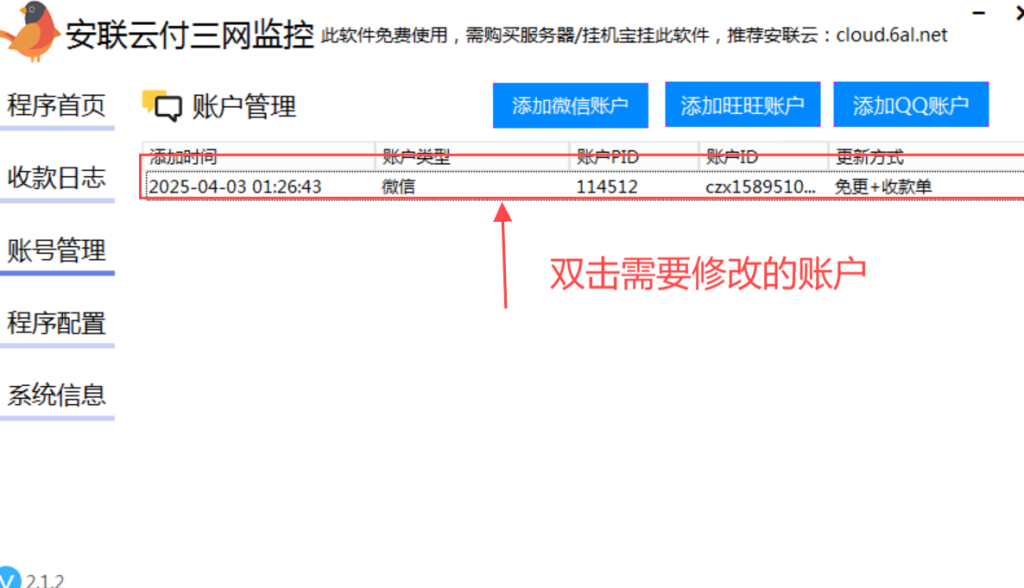Click the 账户管理 heading
The width and height of the screenshot is (1024, 588).
click(x=244, y=106)
